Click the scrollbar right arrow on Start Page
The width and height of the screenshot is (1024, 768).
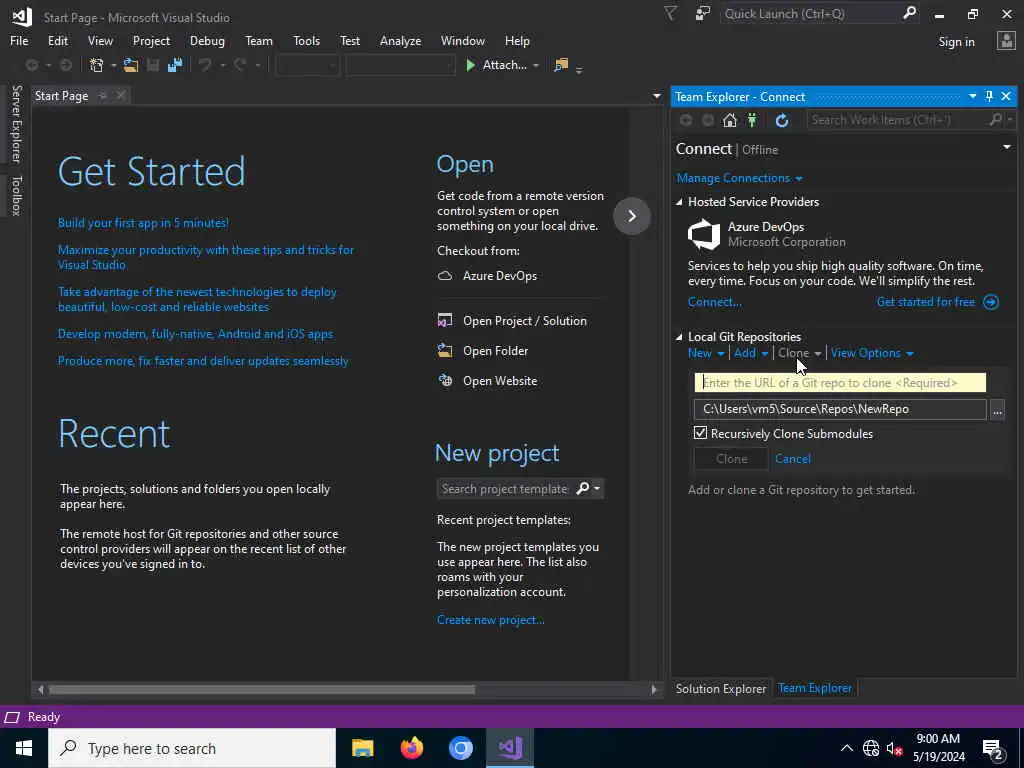[x=654, y=689]
